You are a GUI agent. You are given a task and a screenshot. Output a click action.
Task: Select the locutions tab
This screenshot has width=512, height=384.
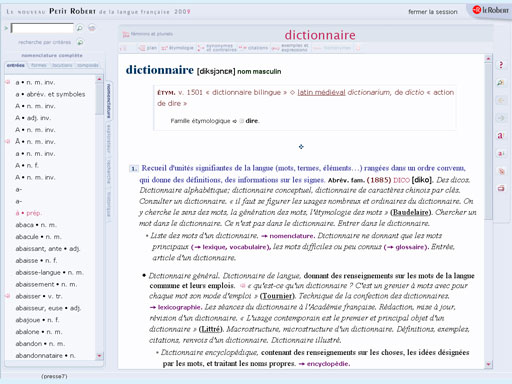(62, 65)
